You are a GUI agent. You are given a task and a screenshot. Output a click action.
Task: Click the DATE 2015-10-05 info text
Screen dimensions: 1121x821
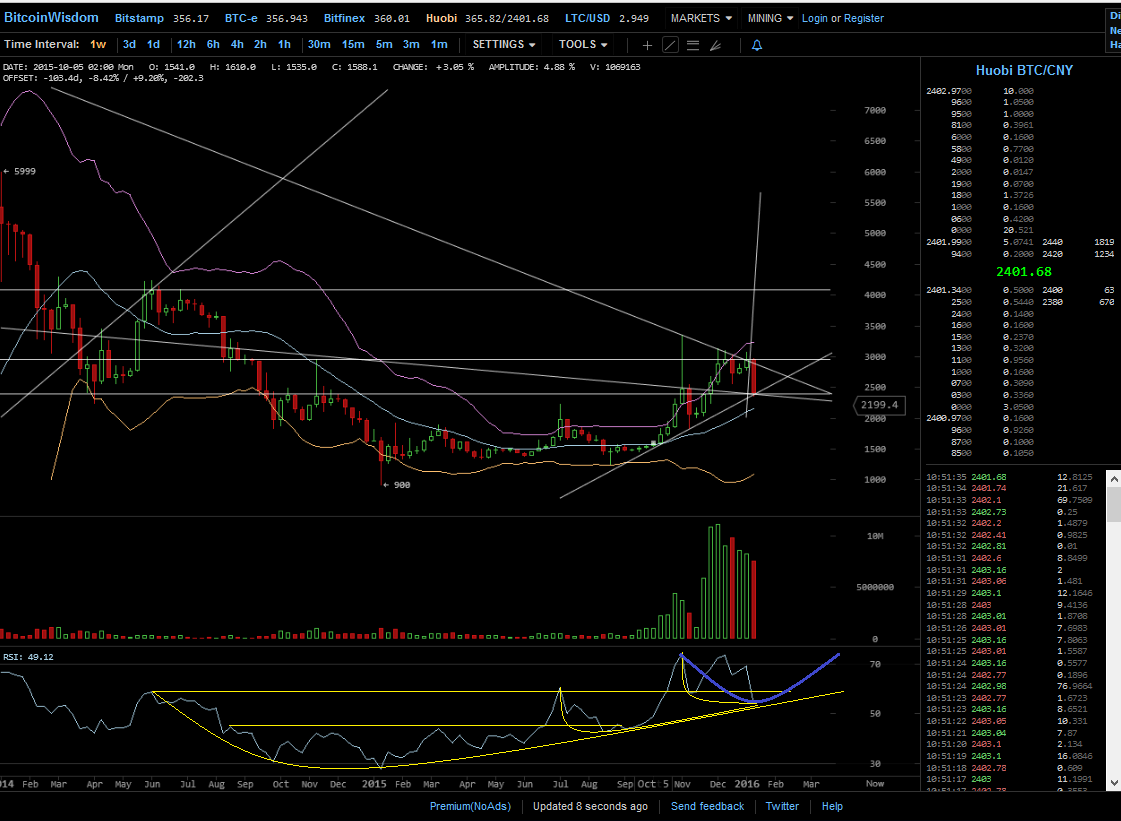coord(68,67)
